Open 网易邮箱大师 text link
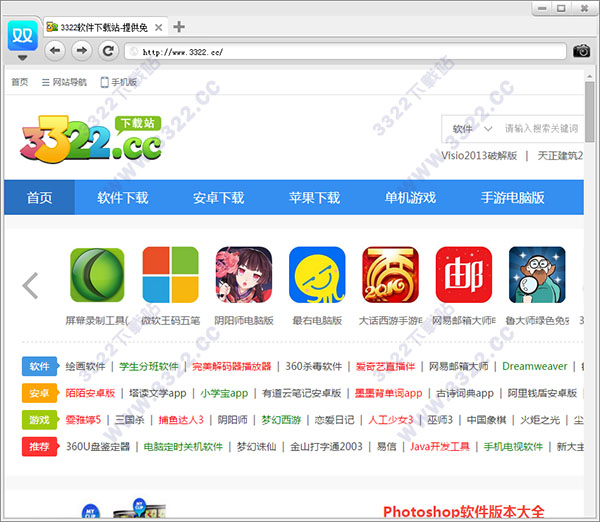 click(458, 366)
